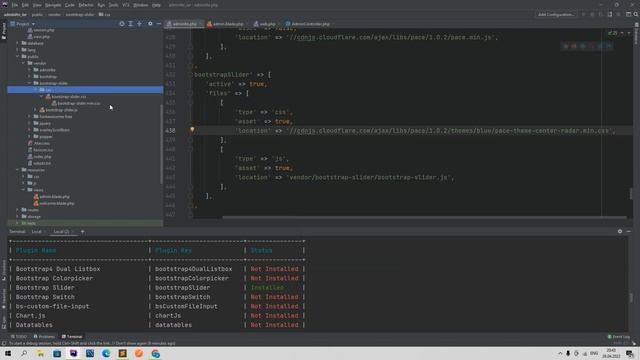This screenshot has height=360, width=640.
Task: Click the Project tree vertical scrollbar
Action: coord(162,143)
